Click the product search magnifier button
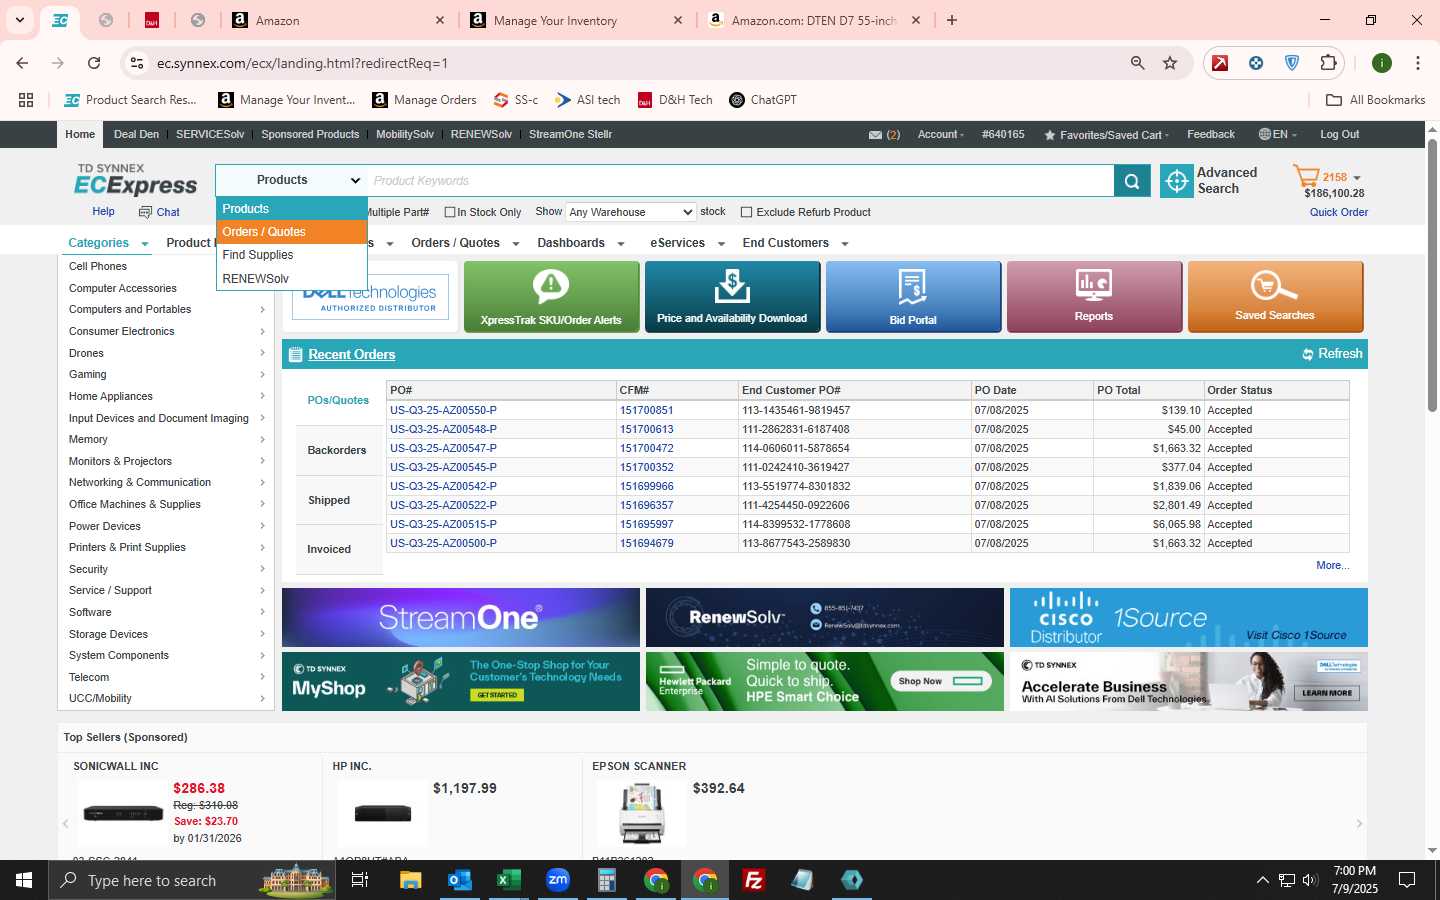This screenshot has width=1440, height=900. tap(1132, 181)
